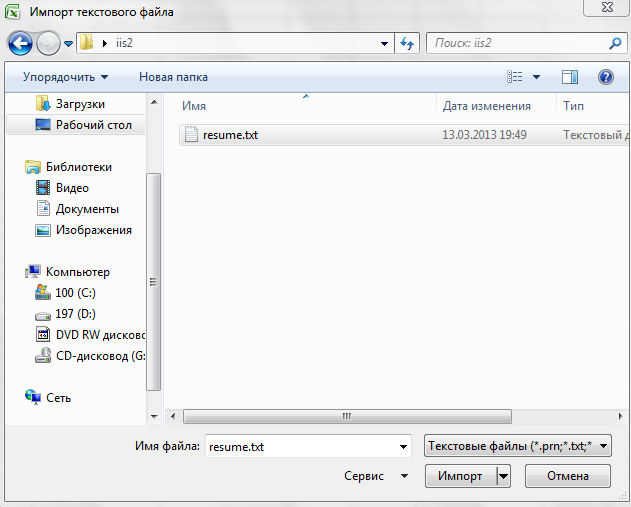The width and height of the screenshot is (631, 507).
Task: Click the file list scroll-right arrow
Action: 621,416
